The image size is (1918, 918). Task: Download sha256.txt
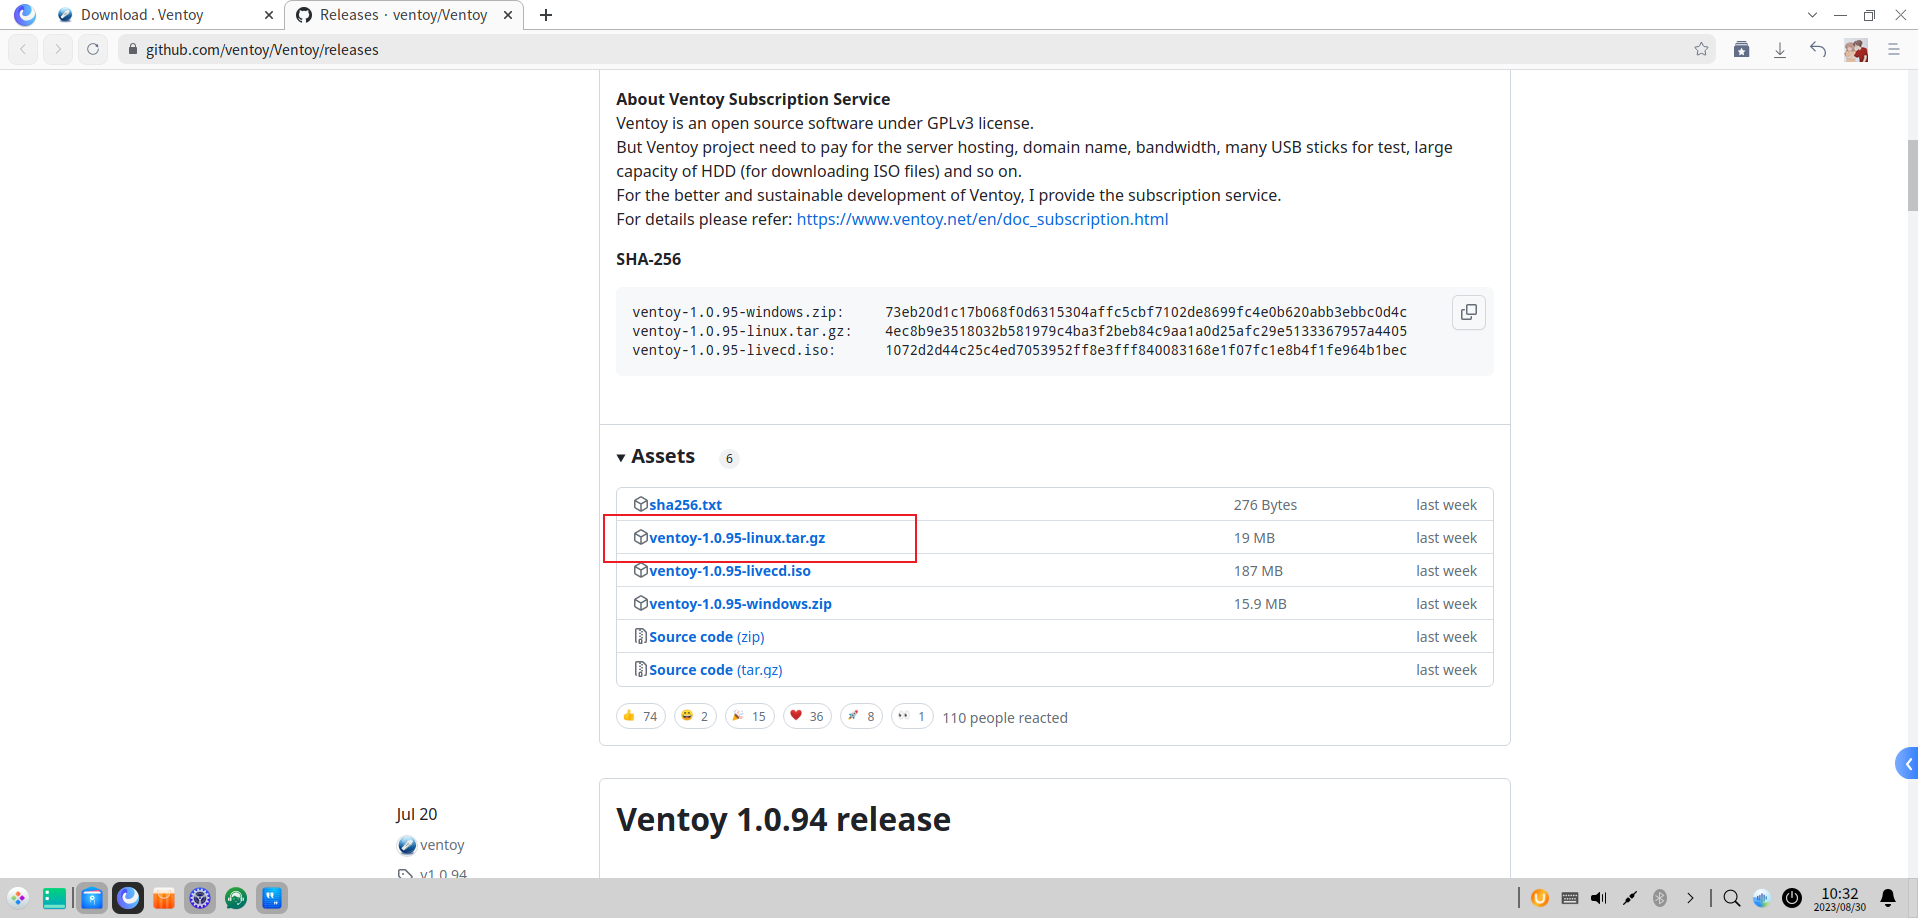click(x=685, y=505)
